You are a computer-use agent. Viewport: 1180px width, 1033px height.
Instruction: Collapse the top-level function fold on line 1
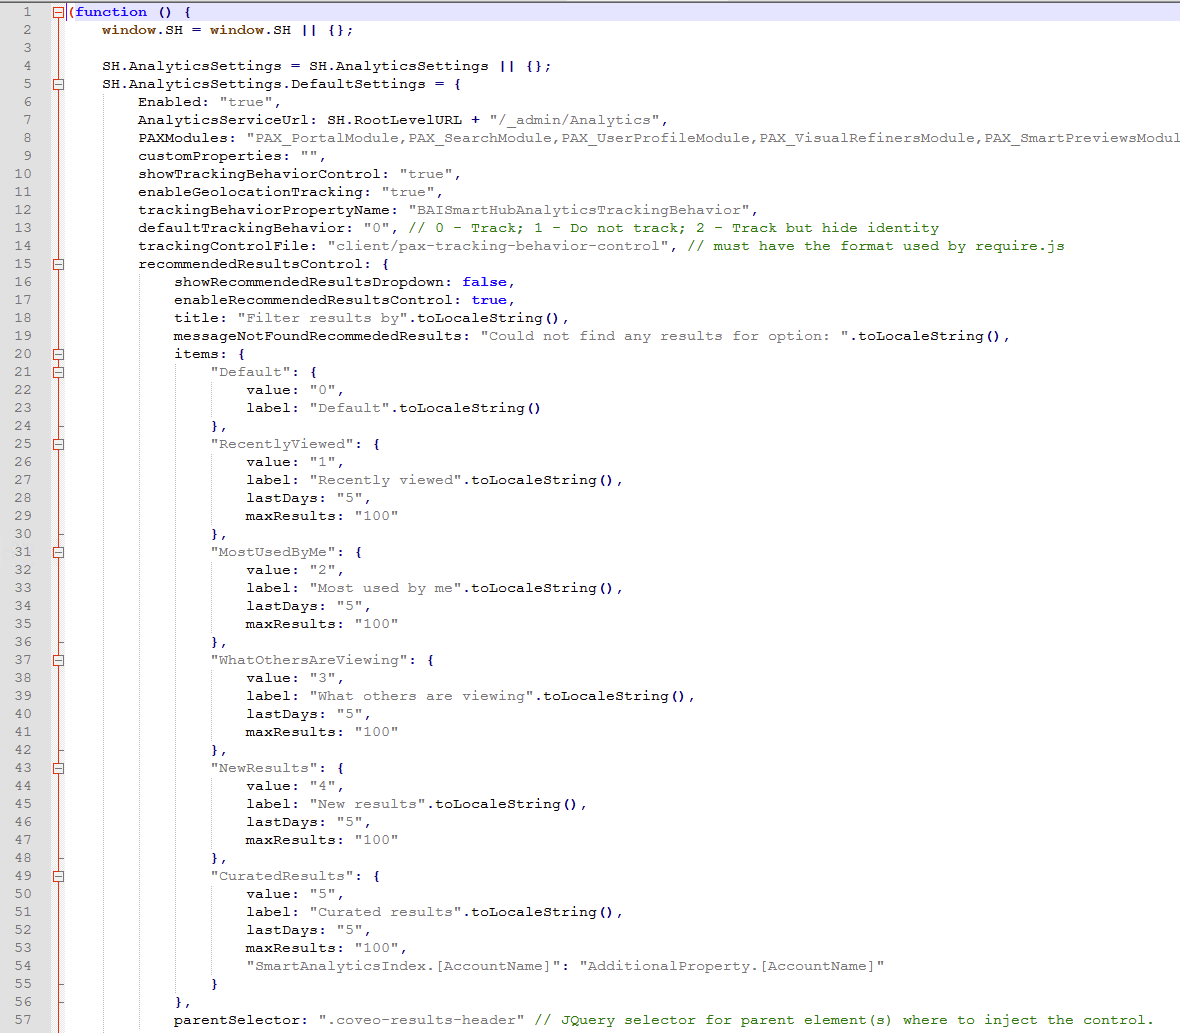[x=58, y=12]
